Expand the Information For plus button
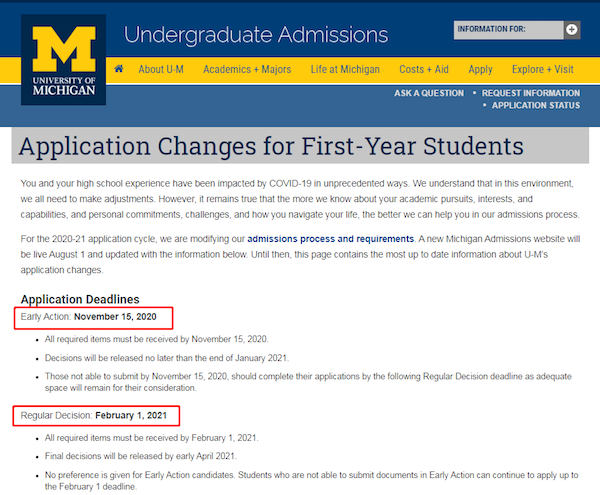The height and width of the screenshot is (495, 600). tap(572, 30)
